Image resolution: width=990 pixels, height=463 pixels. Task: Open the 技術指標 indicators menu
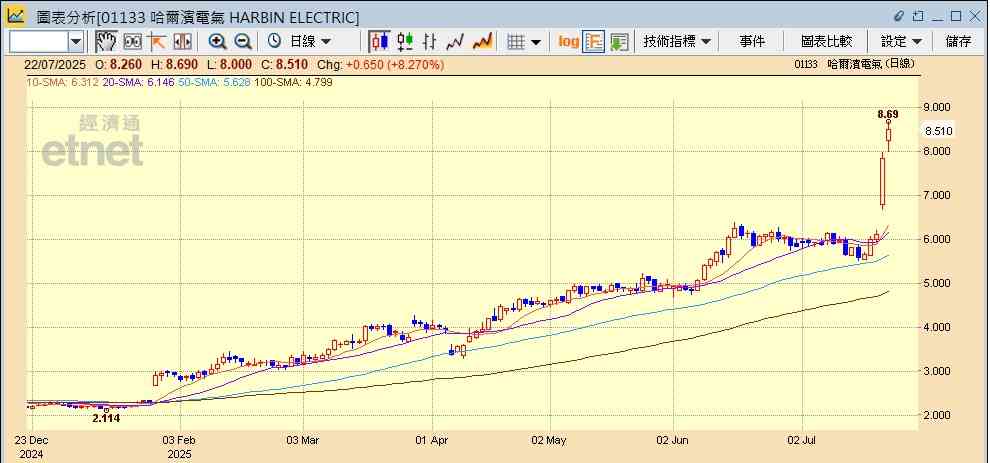click(677, 42)
